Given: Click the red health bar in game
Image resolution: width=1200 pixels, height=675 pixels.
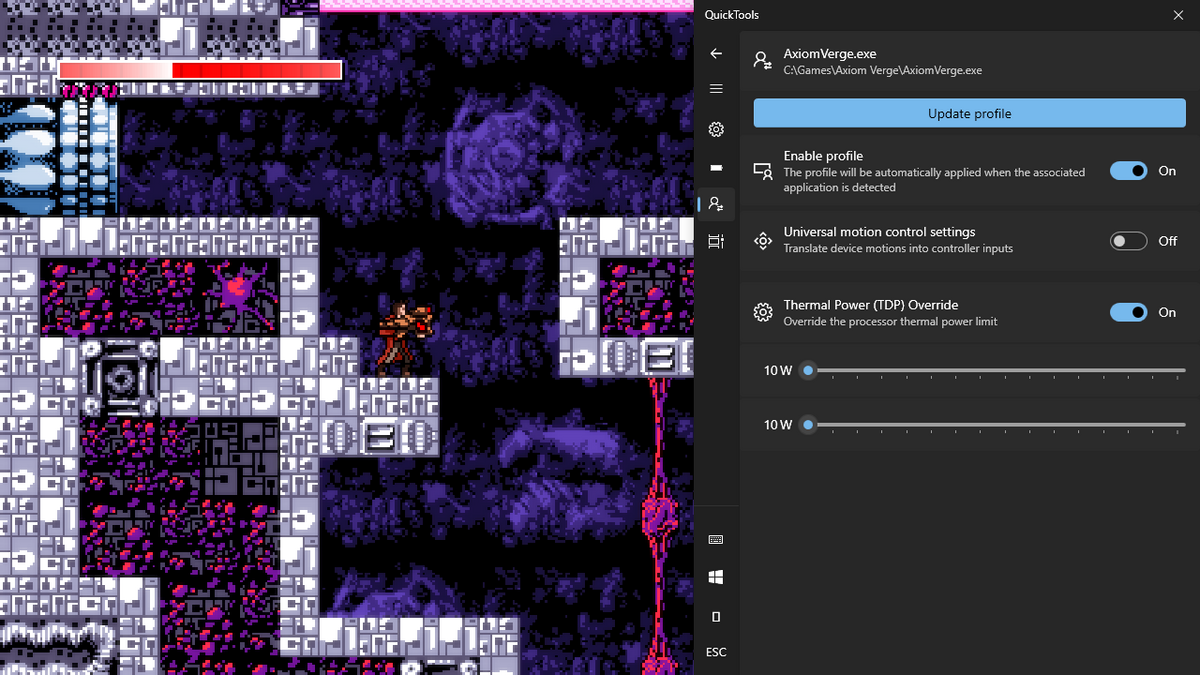Looking at the screenshot, I should [200, 71].
